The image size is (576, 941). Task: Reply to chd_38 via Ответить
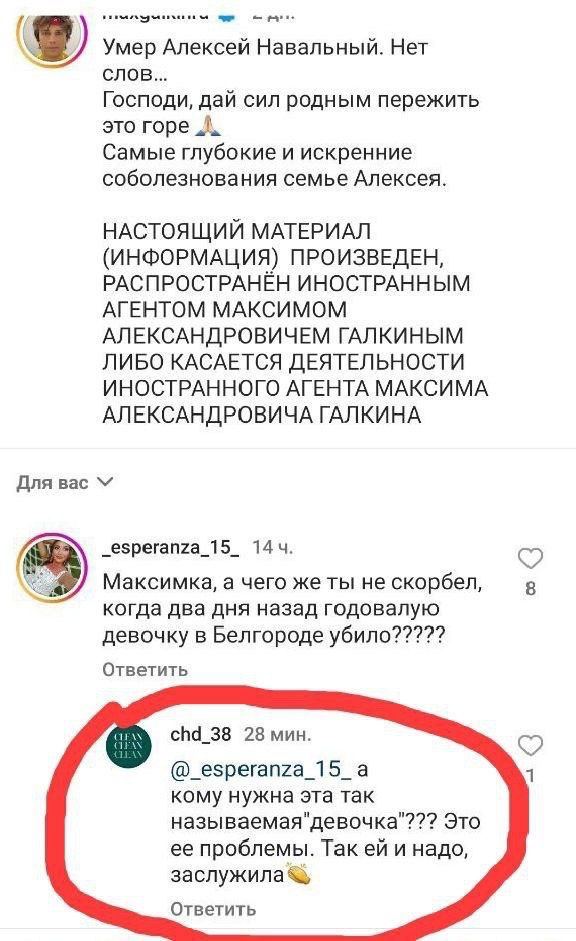click(x=213, y=909)
